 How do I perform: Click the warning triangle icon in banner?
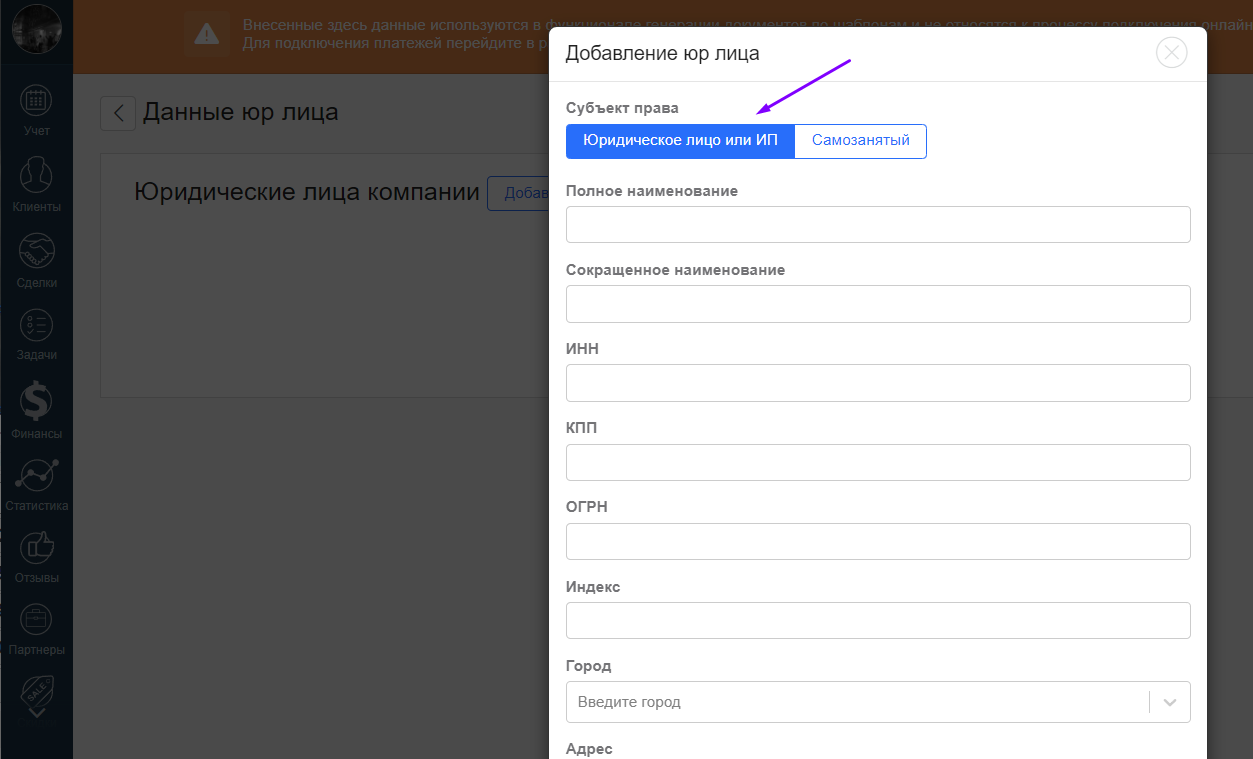click(x=207, y=35)
